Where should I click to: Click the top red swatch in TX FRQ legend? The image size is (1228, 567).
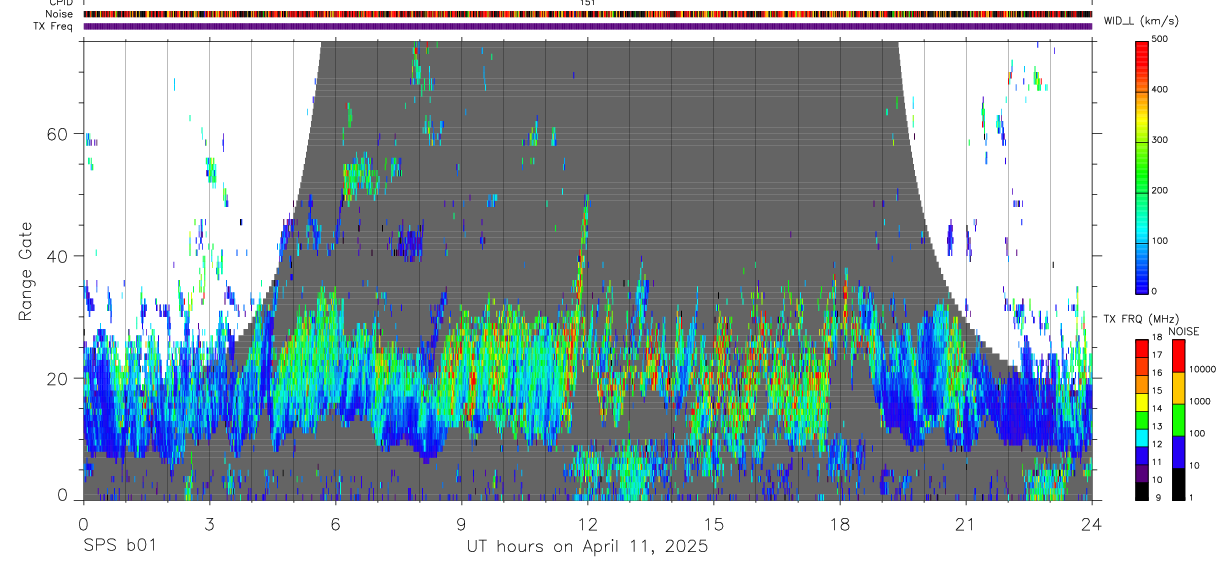[1142, 349]
